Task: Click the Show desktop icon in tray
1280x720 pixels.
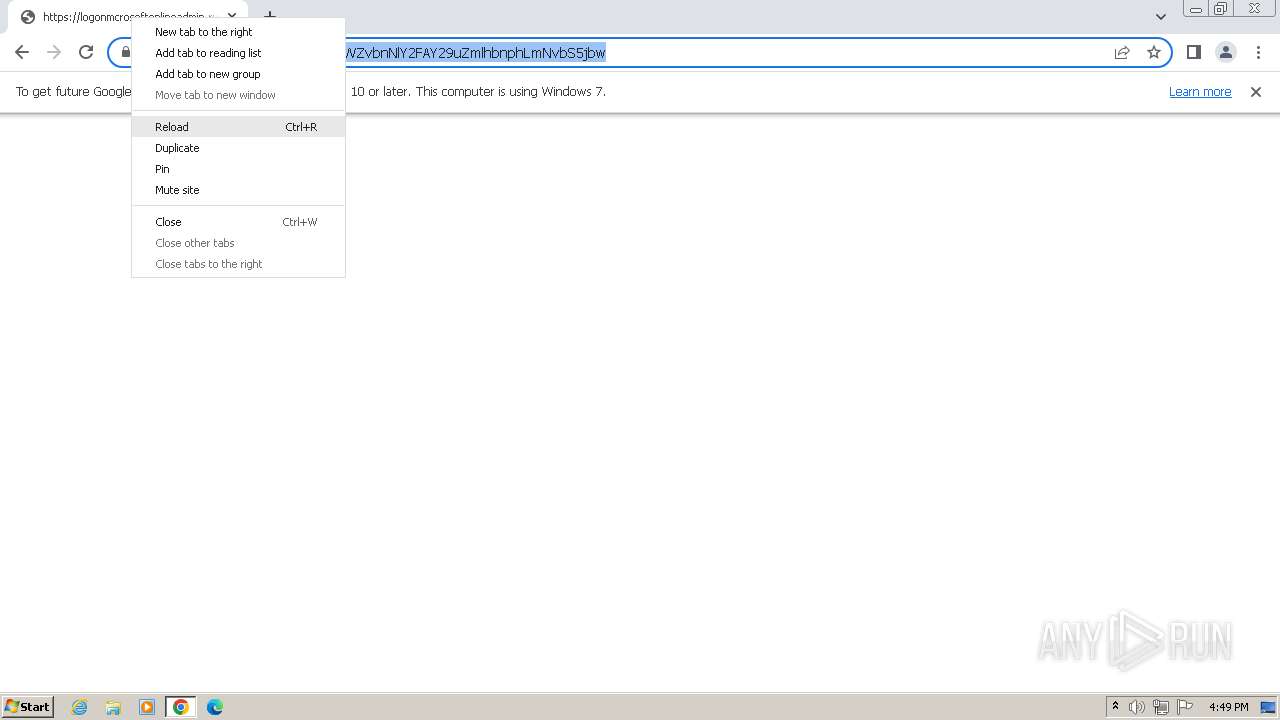Action: [1268, 707]
